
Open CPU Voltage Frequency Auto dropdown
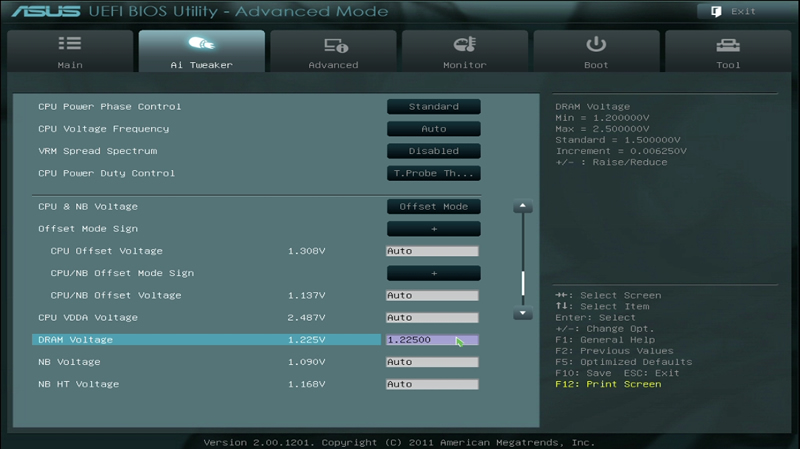[x=434, y=129]
